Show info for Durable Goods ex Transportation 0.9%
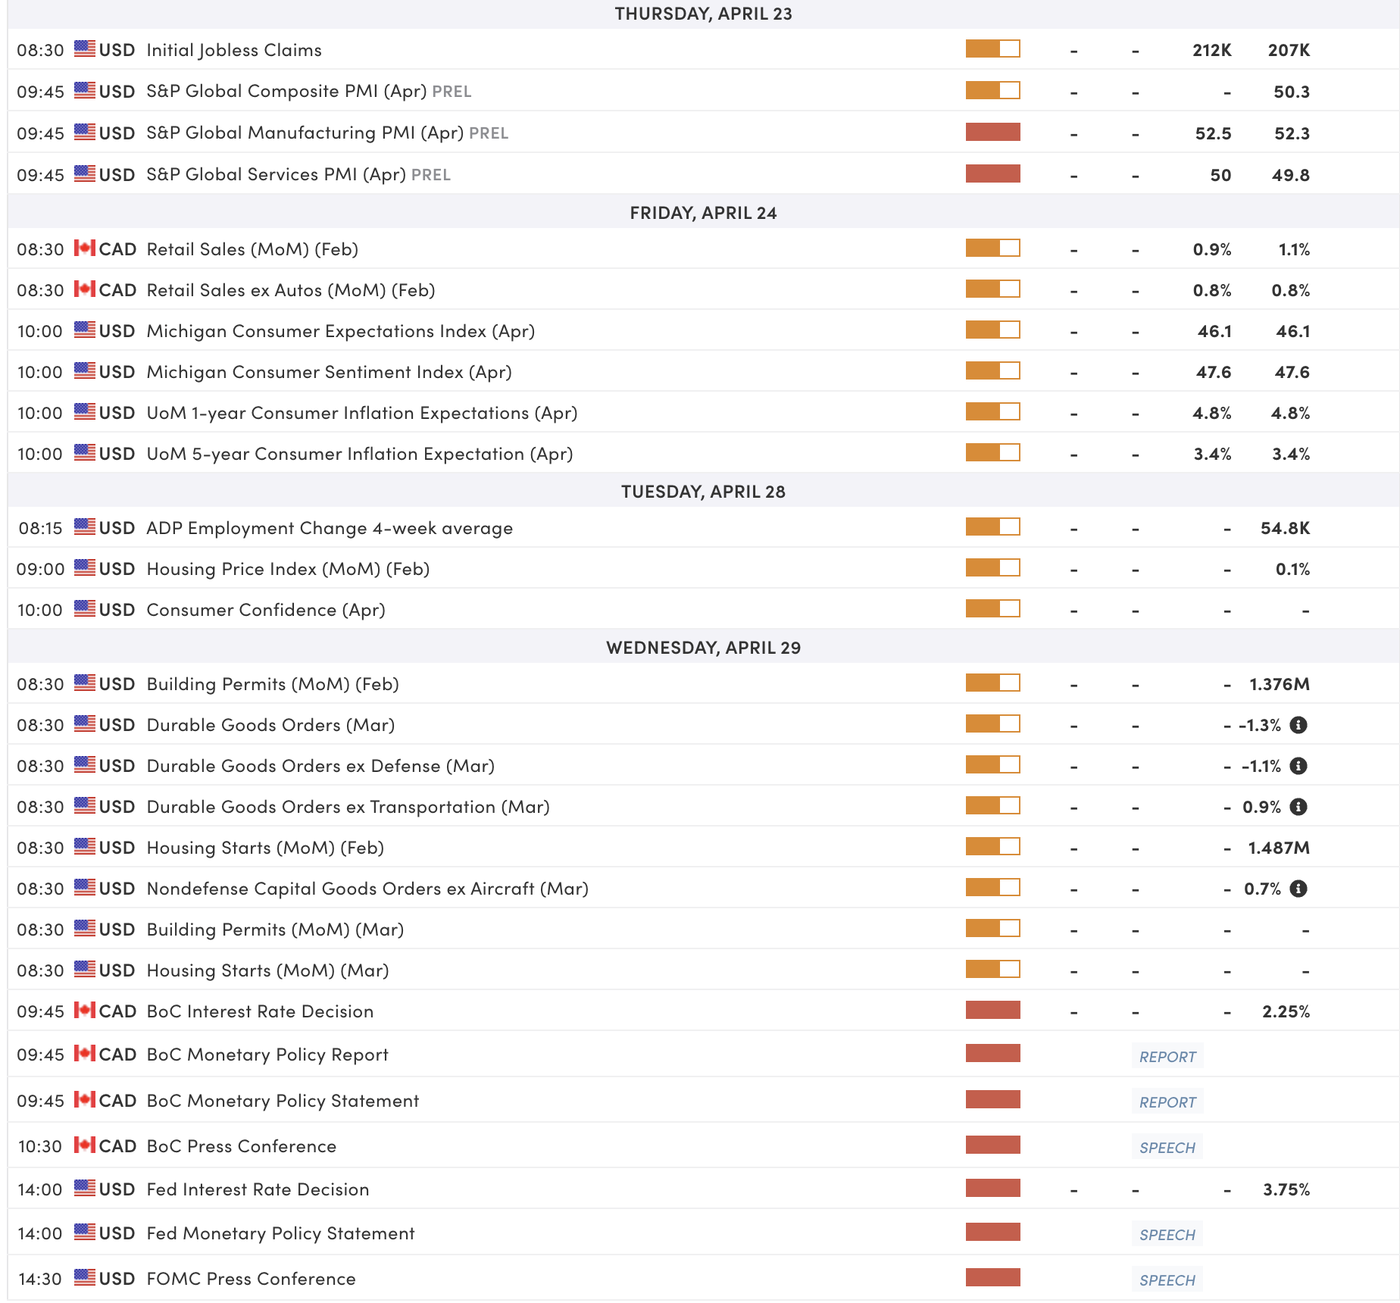1400x1303 pixels. pyautogui.click(x=1298, y=807)
